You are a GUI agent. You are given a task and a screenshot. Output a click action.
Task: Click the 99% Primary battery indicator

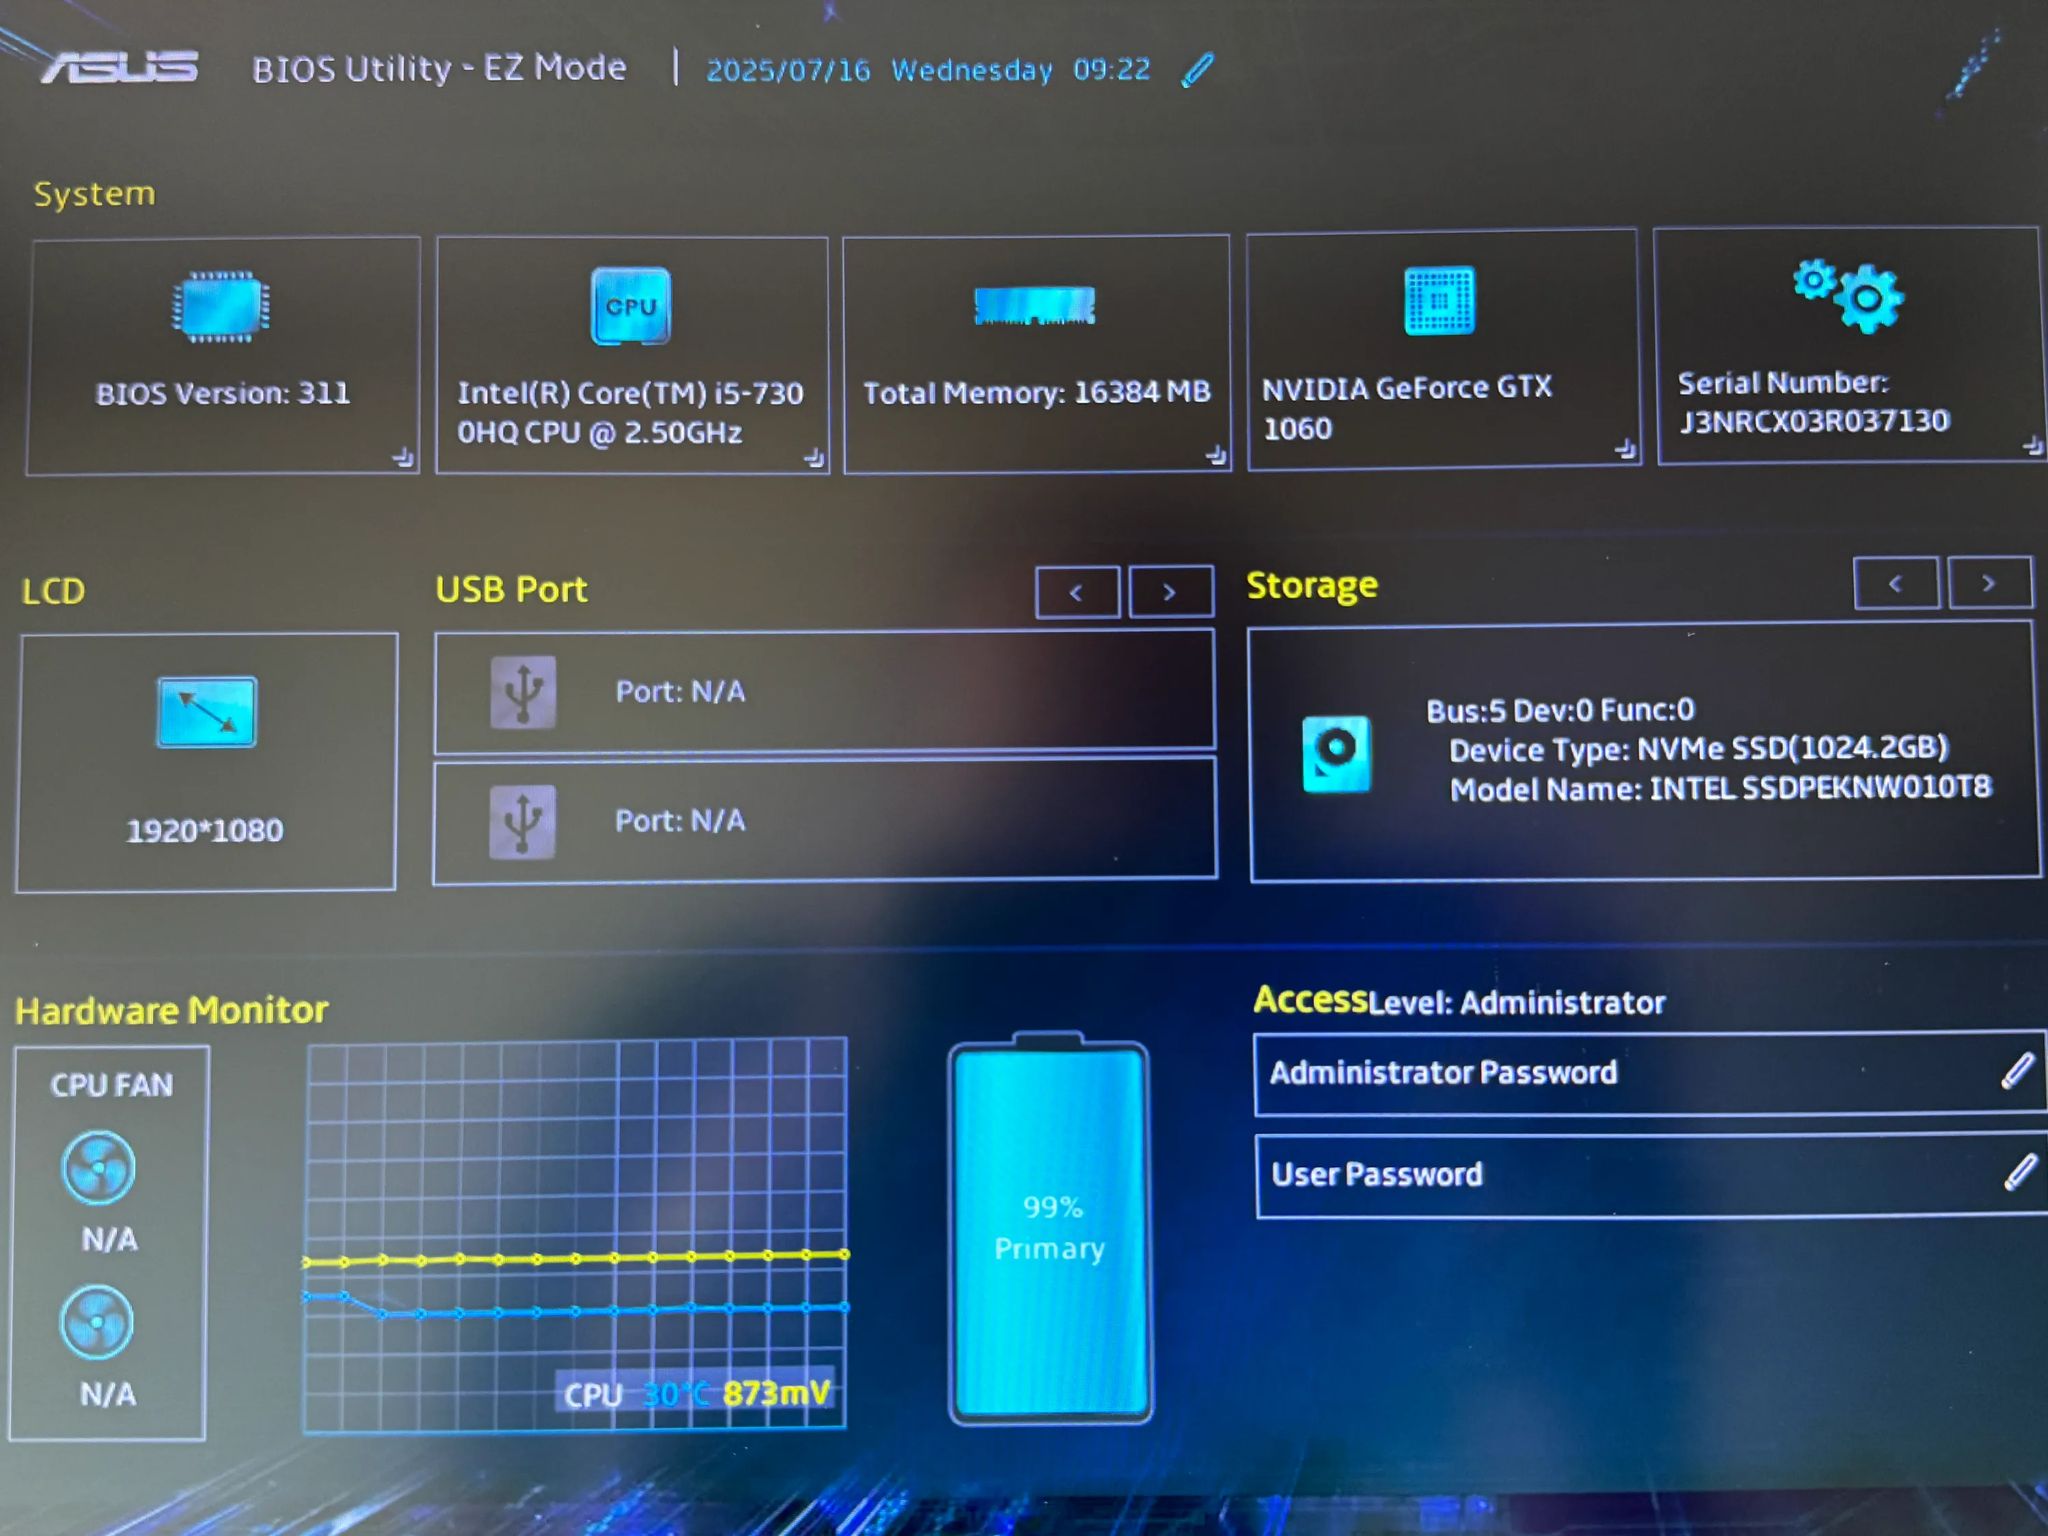click(x=1050, y=1228)
